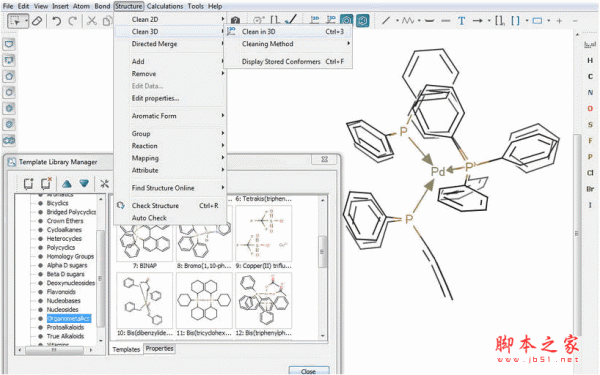The height and width of the screenshot is (375, 600).
Task: Select oxygen atom O
Action: [x=590, y=109]
